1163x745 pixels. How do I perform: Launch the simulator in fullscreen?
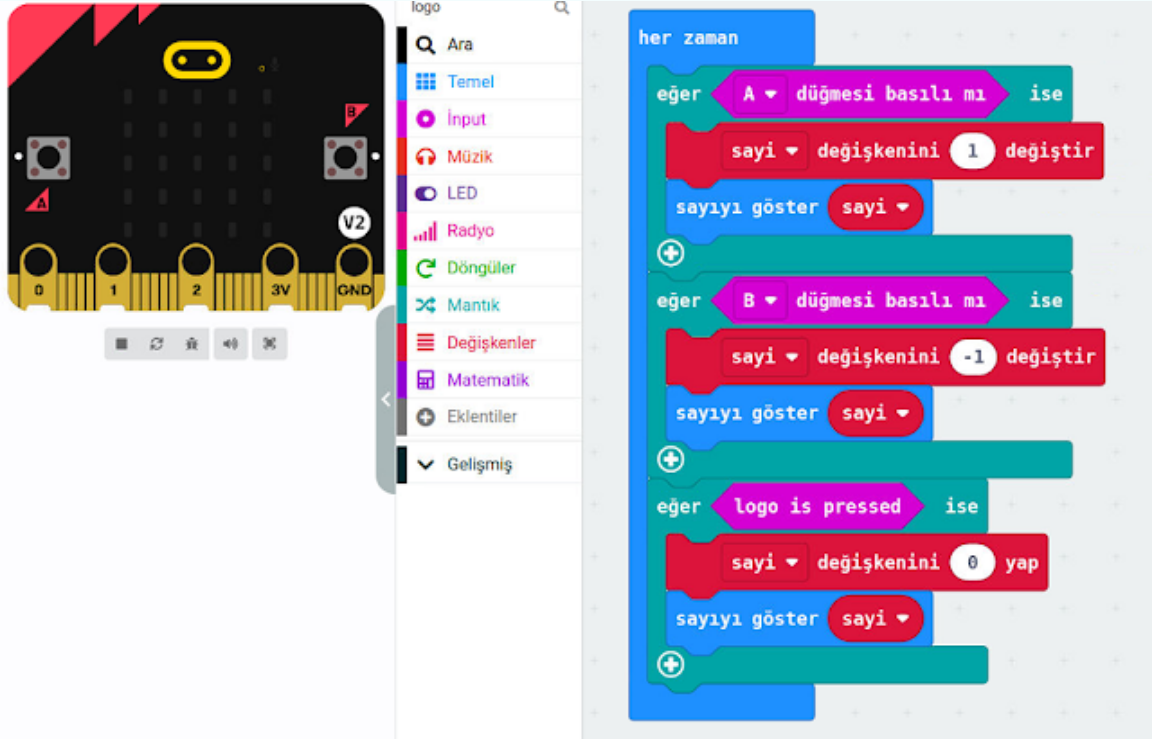click(269, 344)
